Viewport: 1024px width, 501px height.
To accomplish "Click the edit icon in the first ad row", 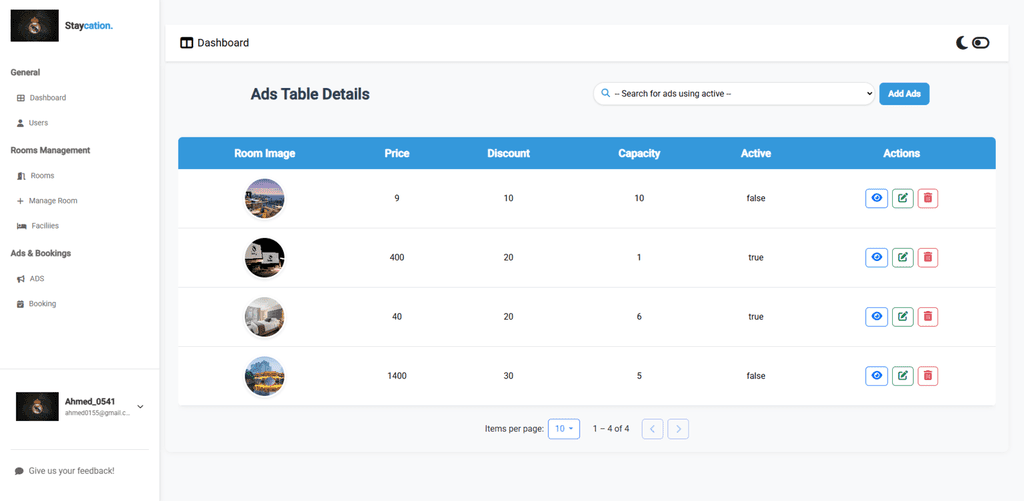I will [903, 198].
